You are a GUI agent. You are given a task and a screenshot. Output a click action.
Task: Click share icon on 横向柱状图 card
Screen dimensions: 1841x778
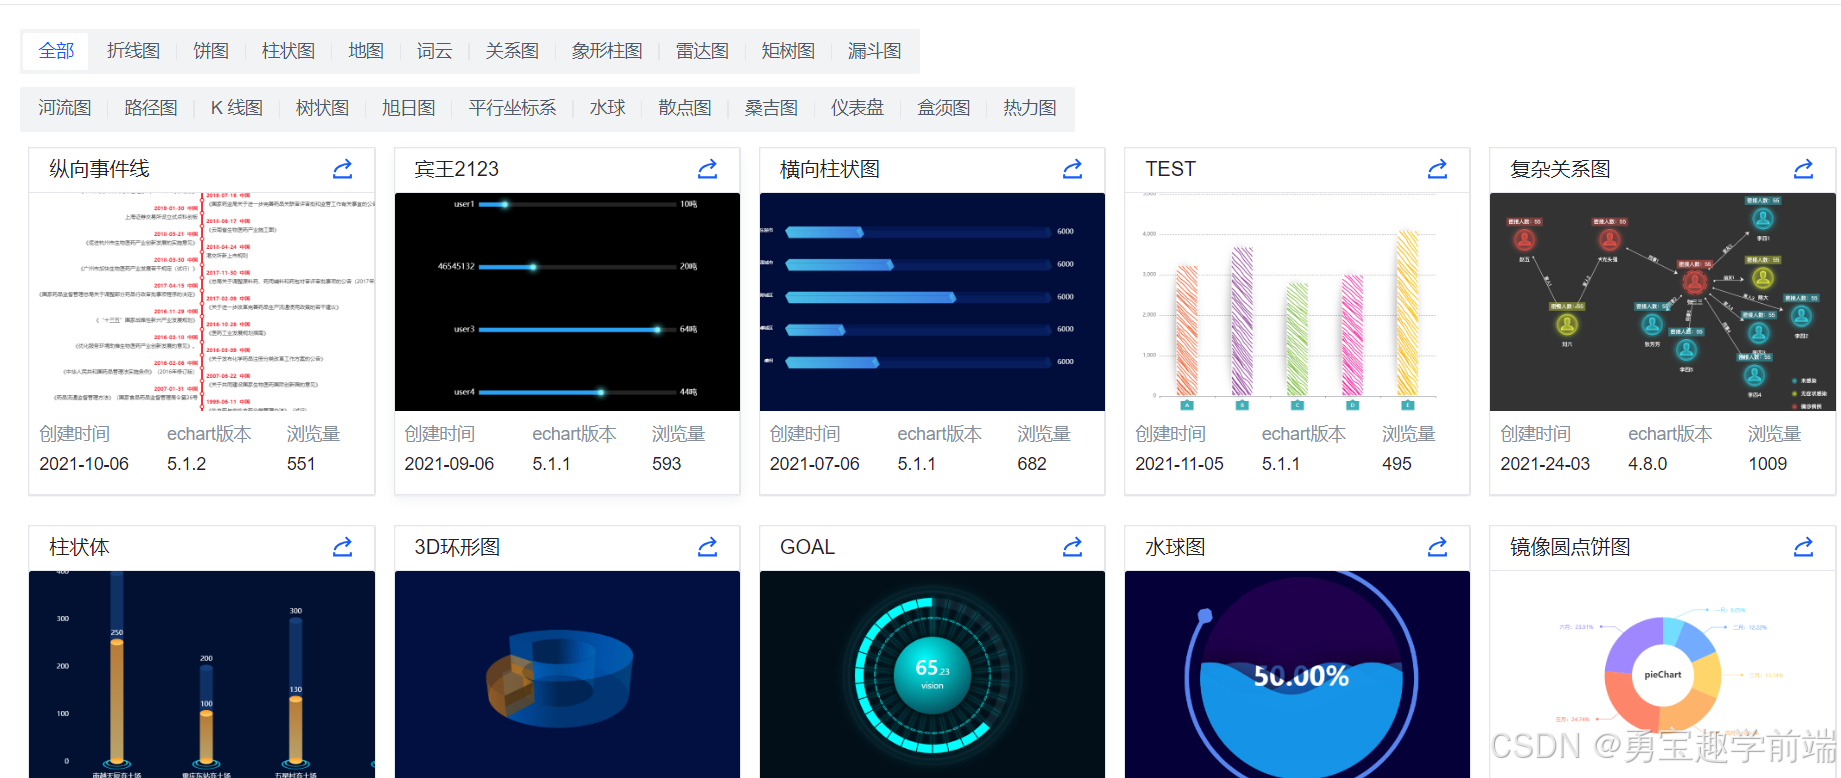[1072, 169]
